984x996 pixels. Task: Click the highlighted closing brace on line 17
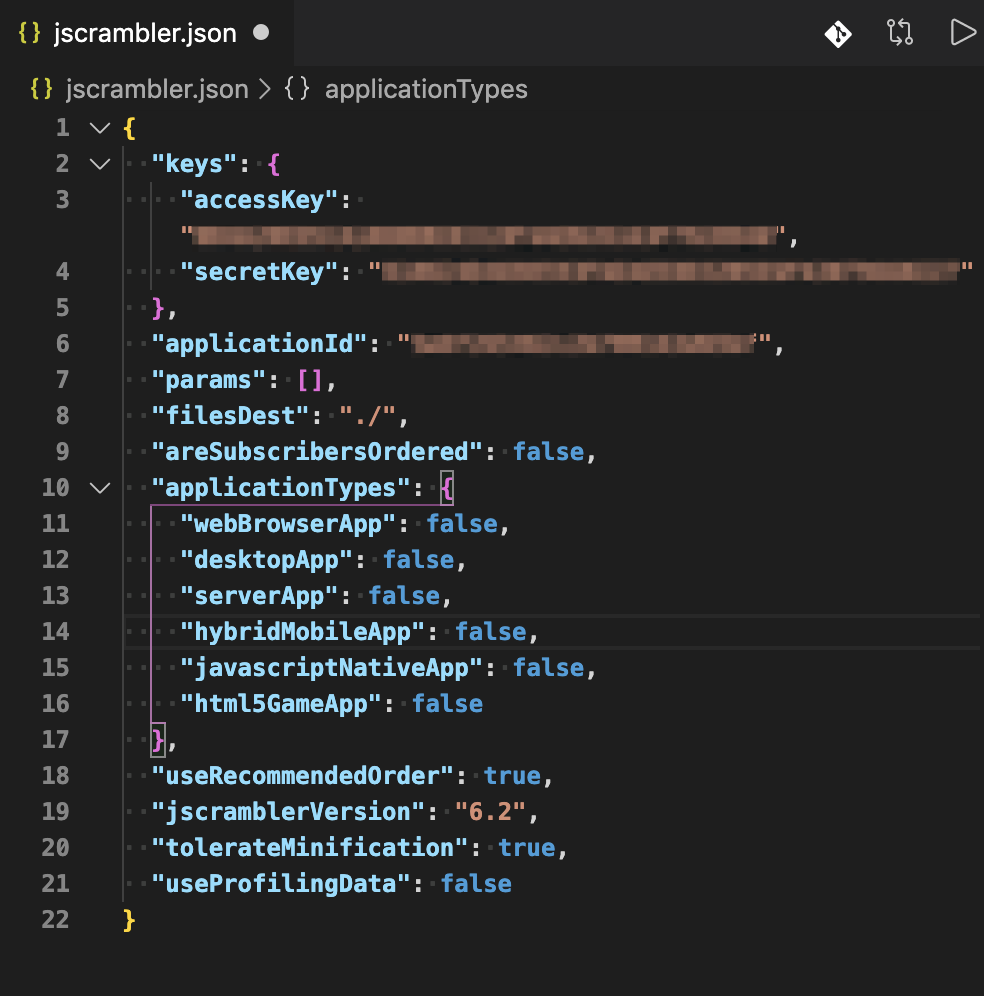point(158,740)
